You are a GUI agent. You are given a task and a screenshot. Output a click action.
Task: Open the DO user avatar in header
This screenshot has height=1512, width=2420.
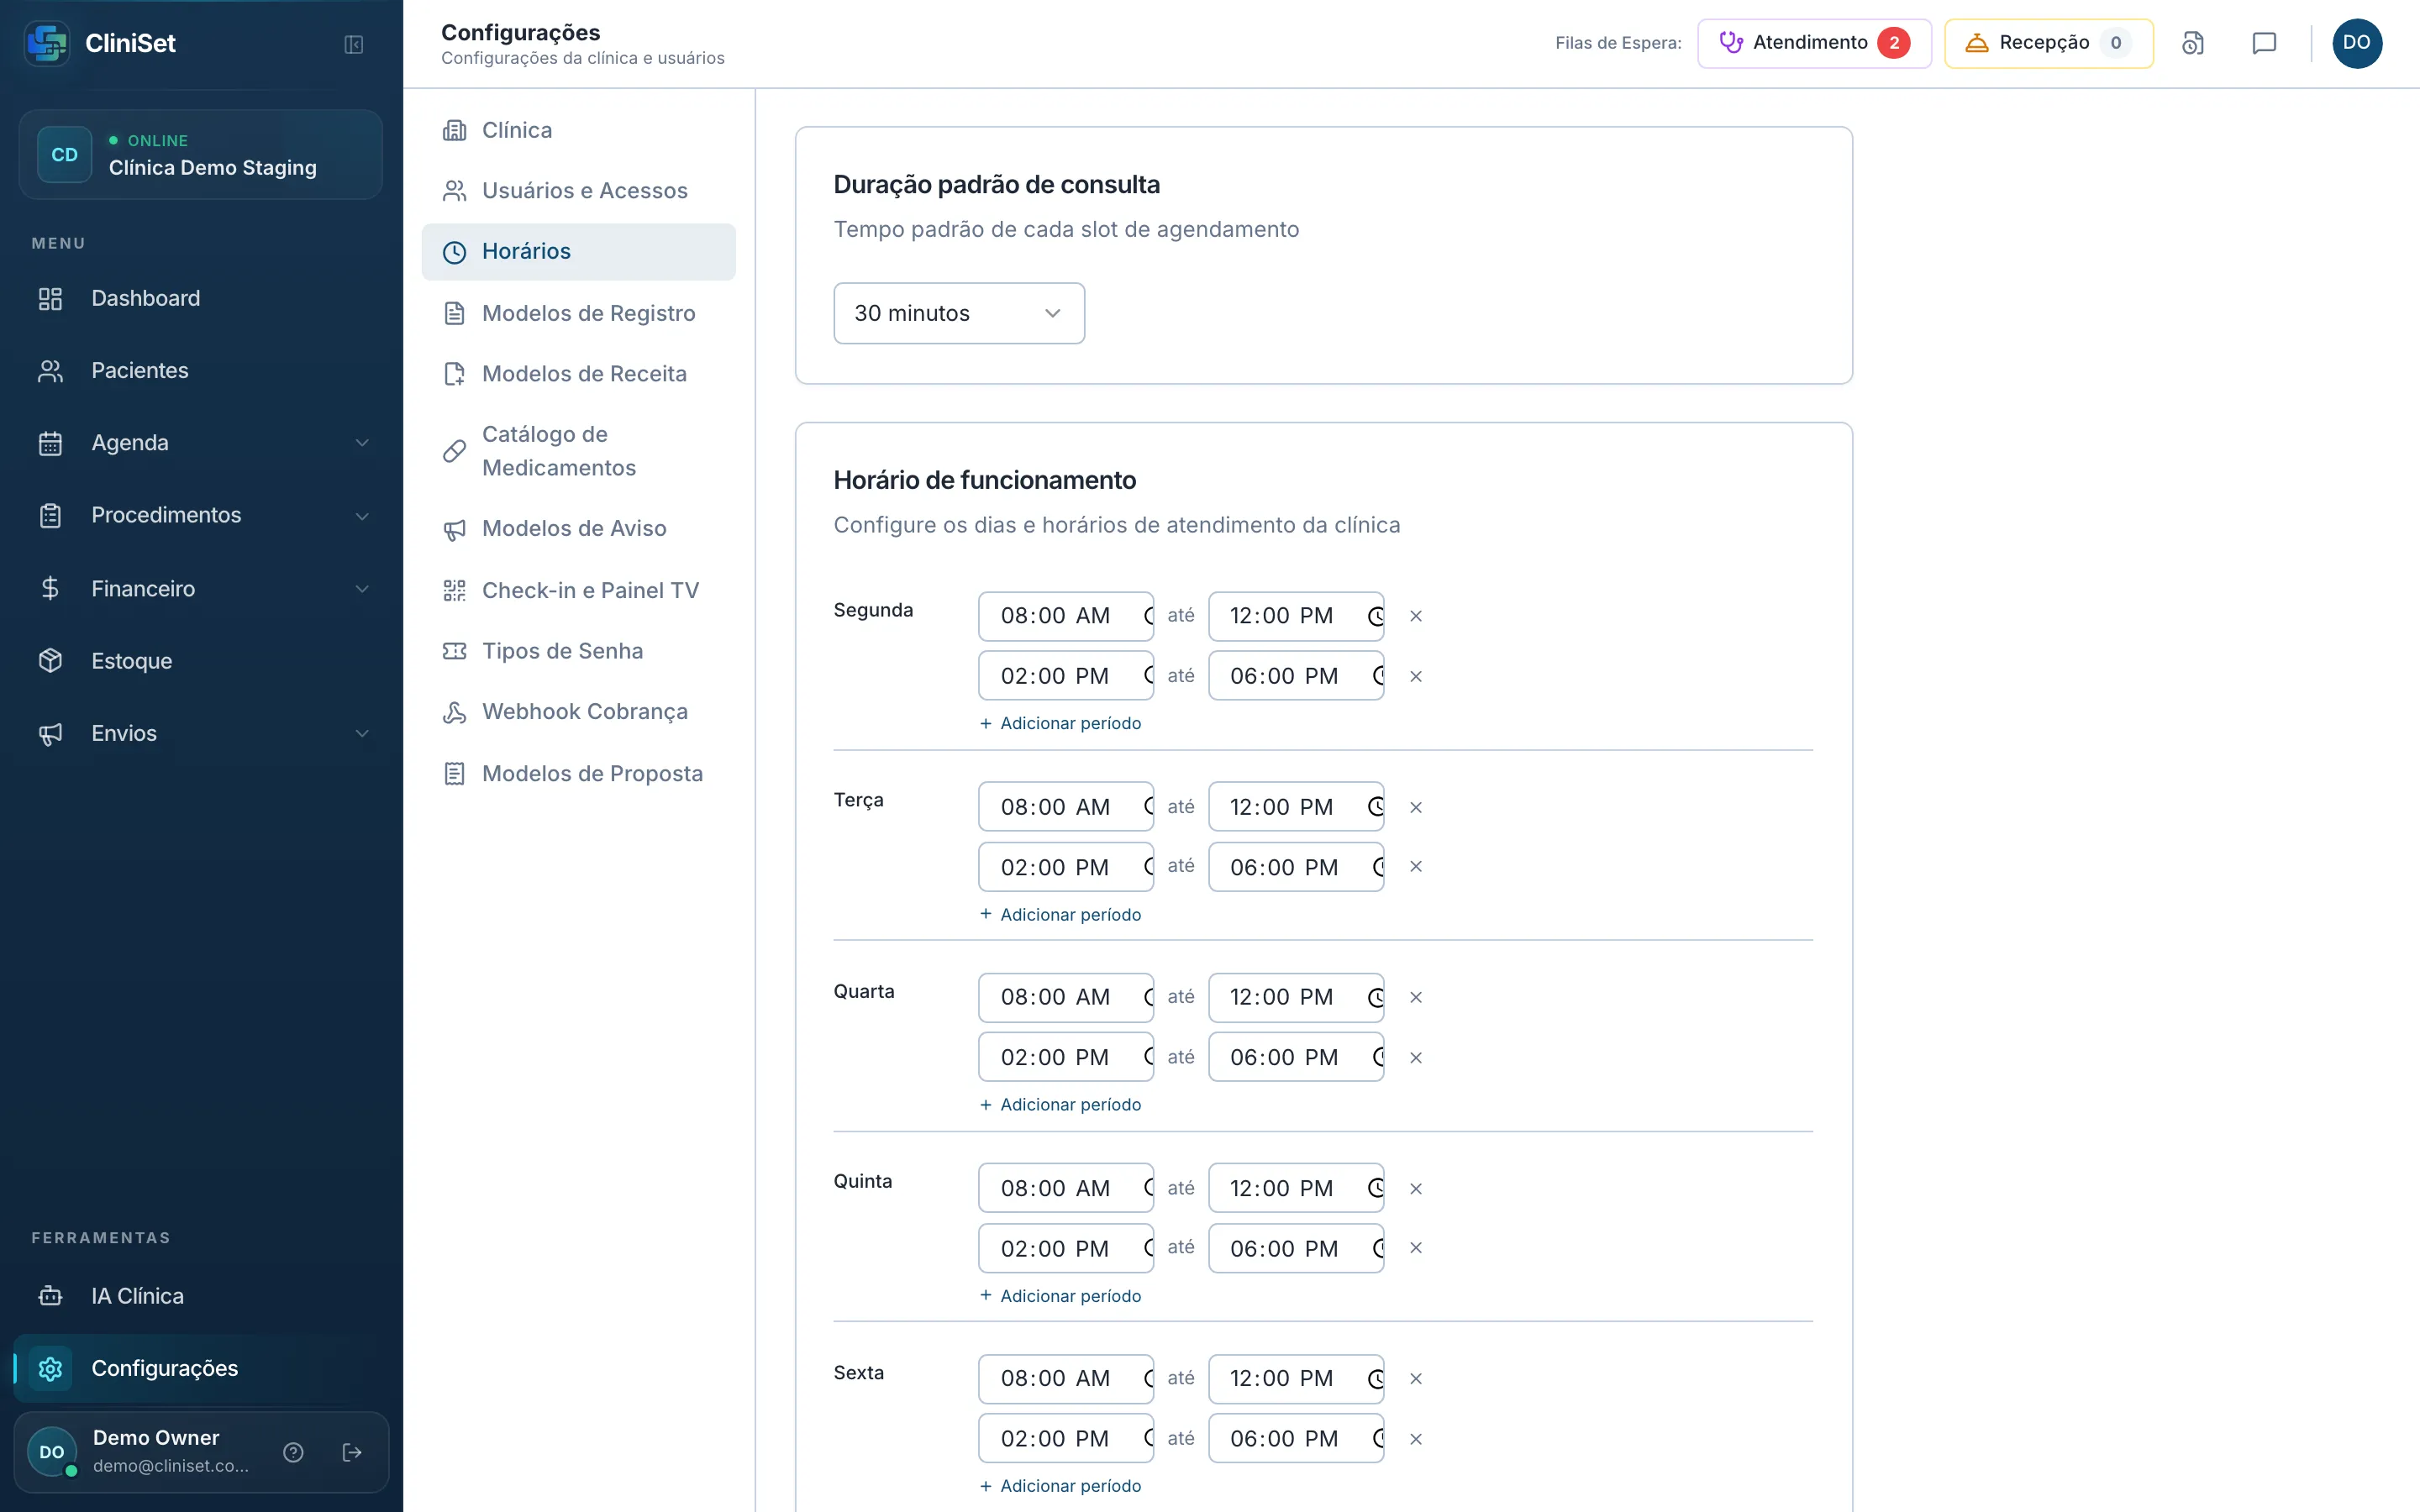click(2357, 43)
